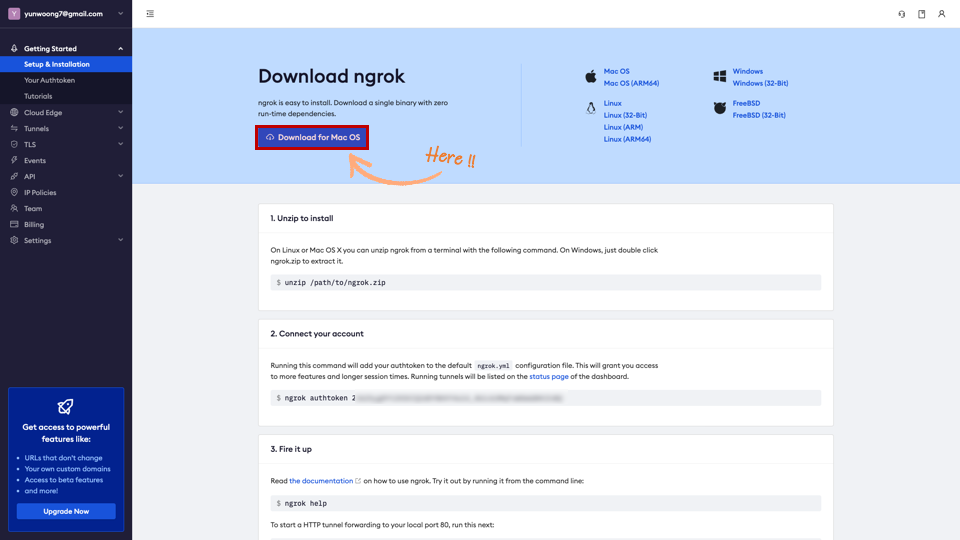This screenshot has height=540, width=960.
Task: Click the Linux (ARM64) link
Action: tap(627, 140)
